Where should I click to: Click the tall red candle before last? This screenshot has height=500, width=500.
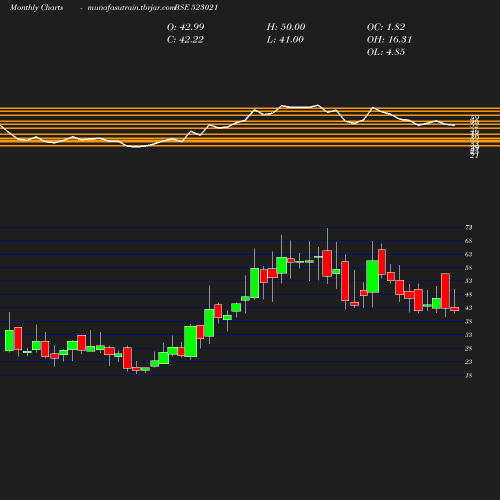[445, 291]
